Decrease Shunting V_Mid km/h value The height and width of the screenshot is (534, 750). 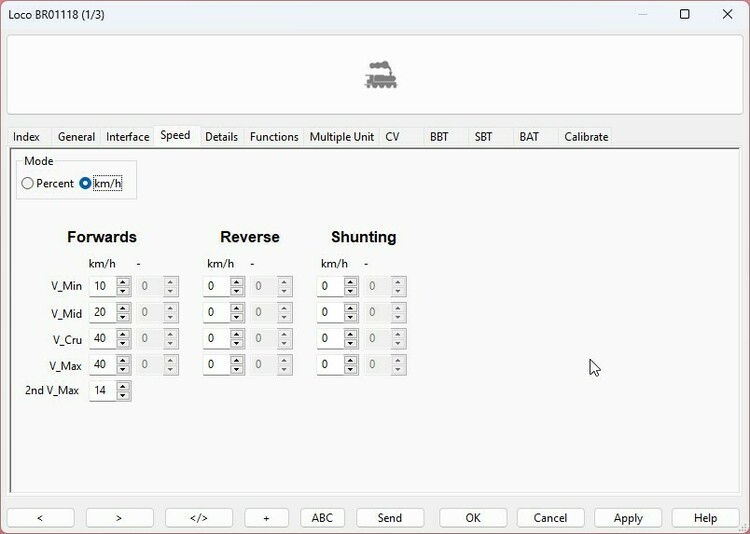click(x=350, y=317)
